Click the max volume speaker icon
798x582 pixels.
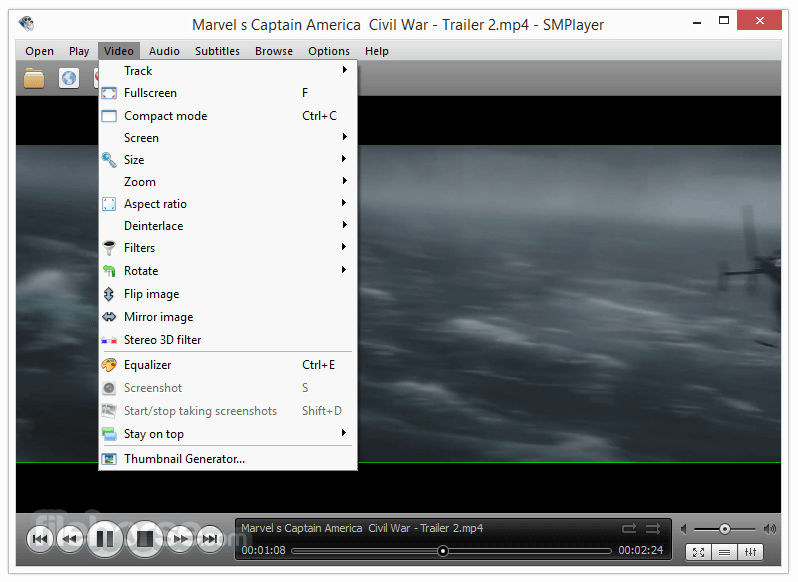coord(770,529)
